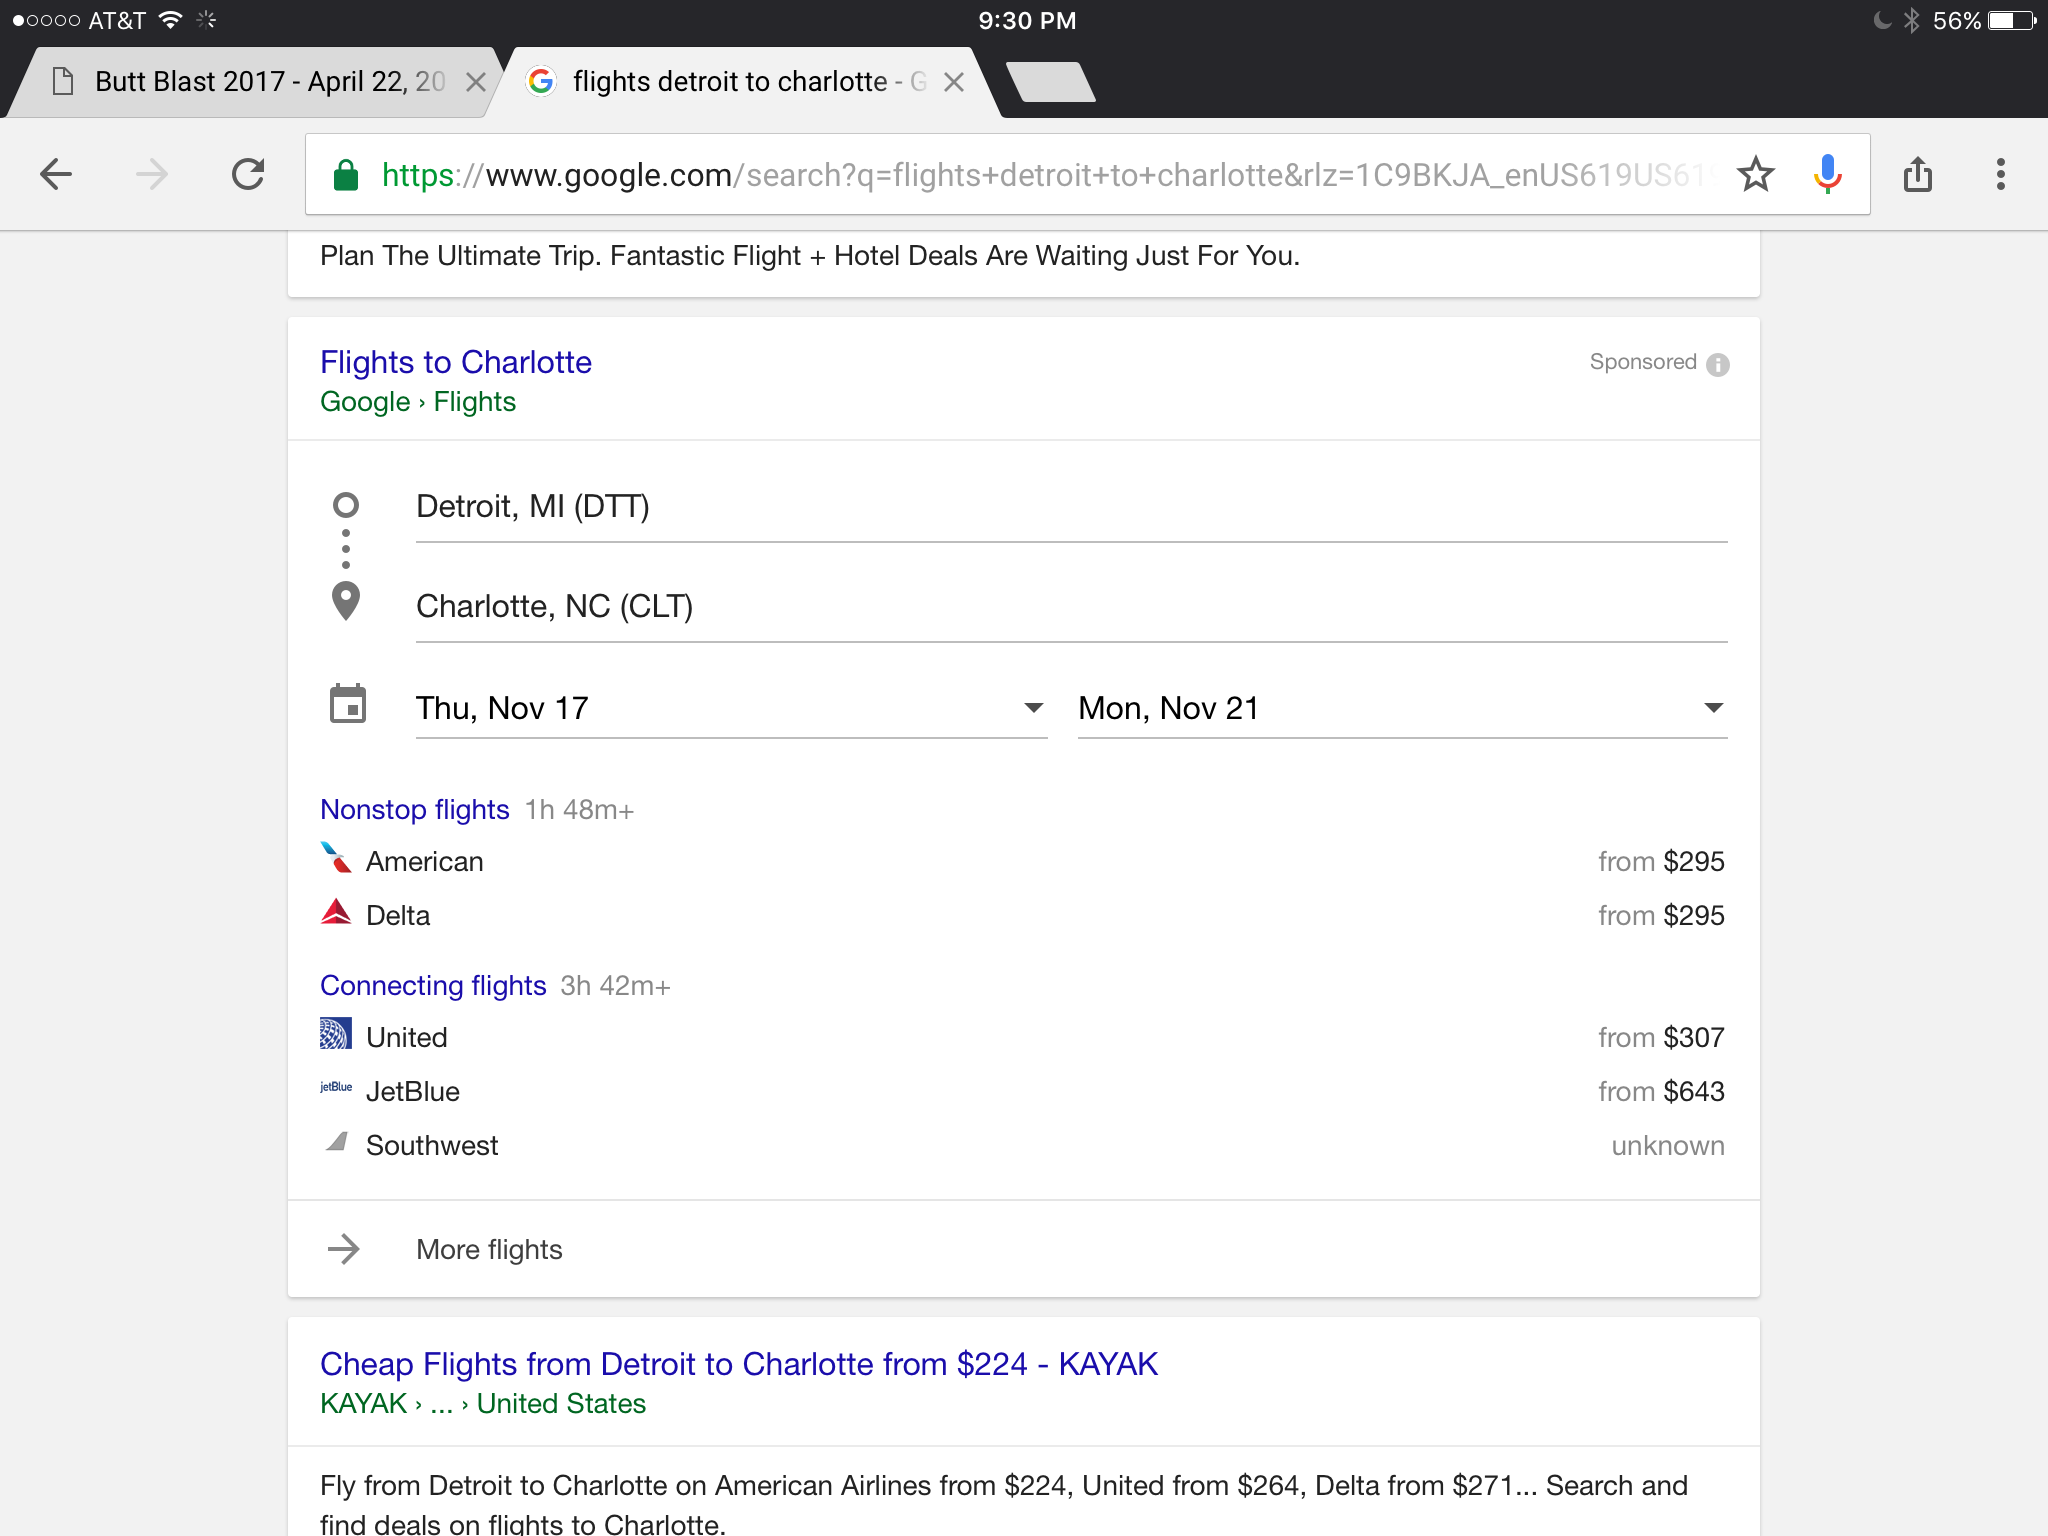Image resolution: width=2048 pixels, height=1536 pixels.
Task: Expand departure date Thu, Nov 17 dropdown
Action: point(1033,708)
